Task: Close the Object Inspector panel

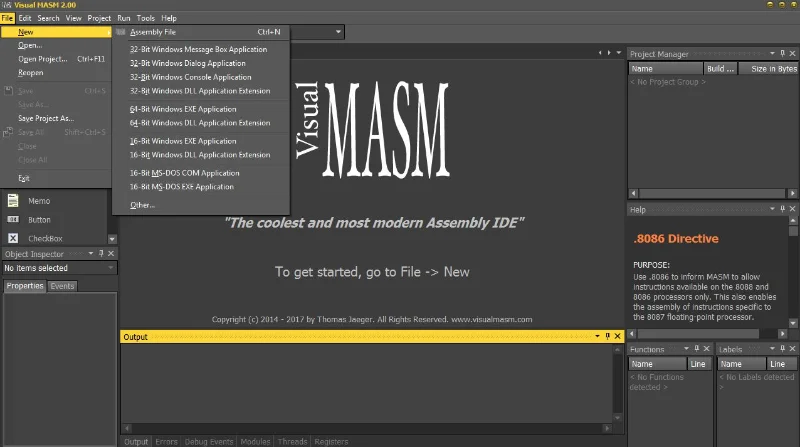Action: (x=111, y=253)
